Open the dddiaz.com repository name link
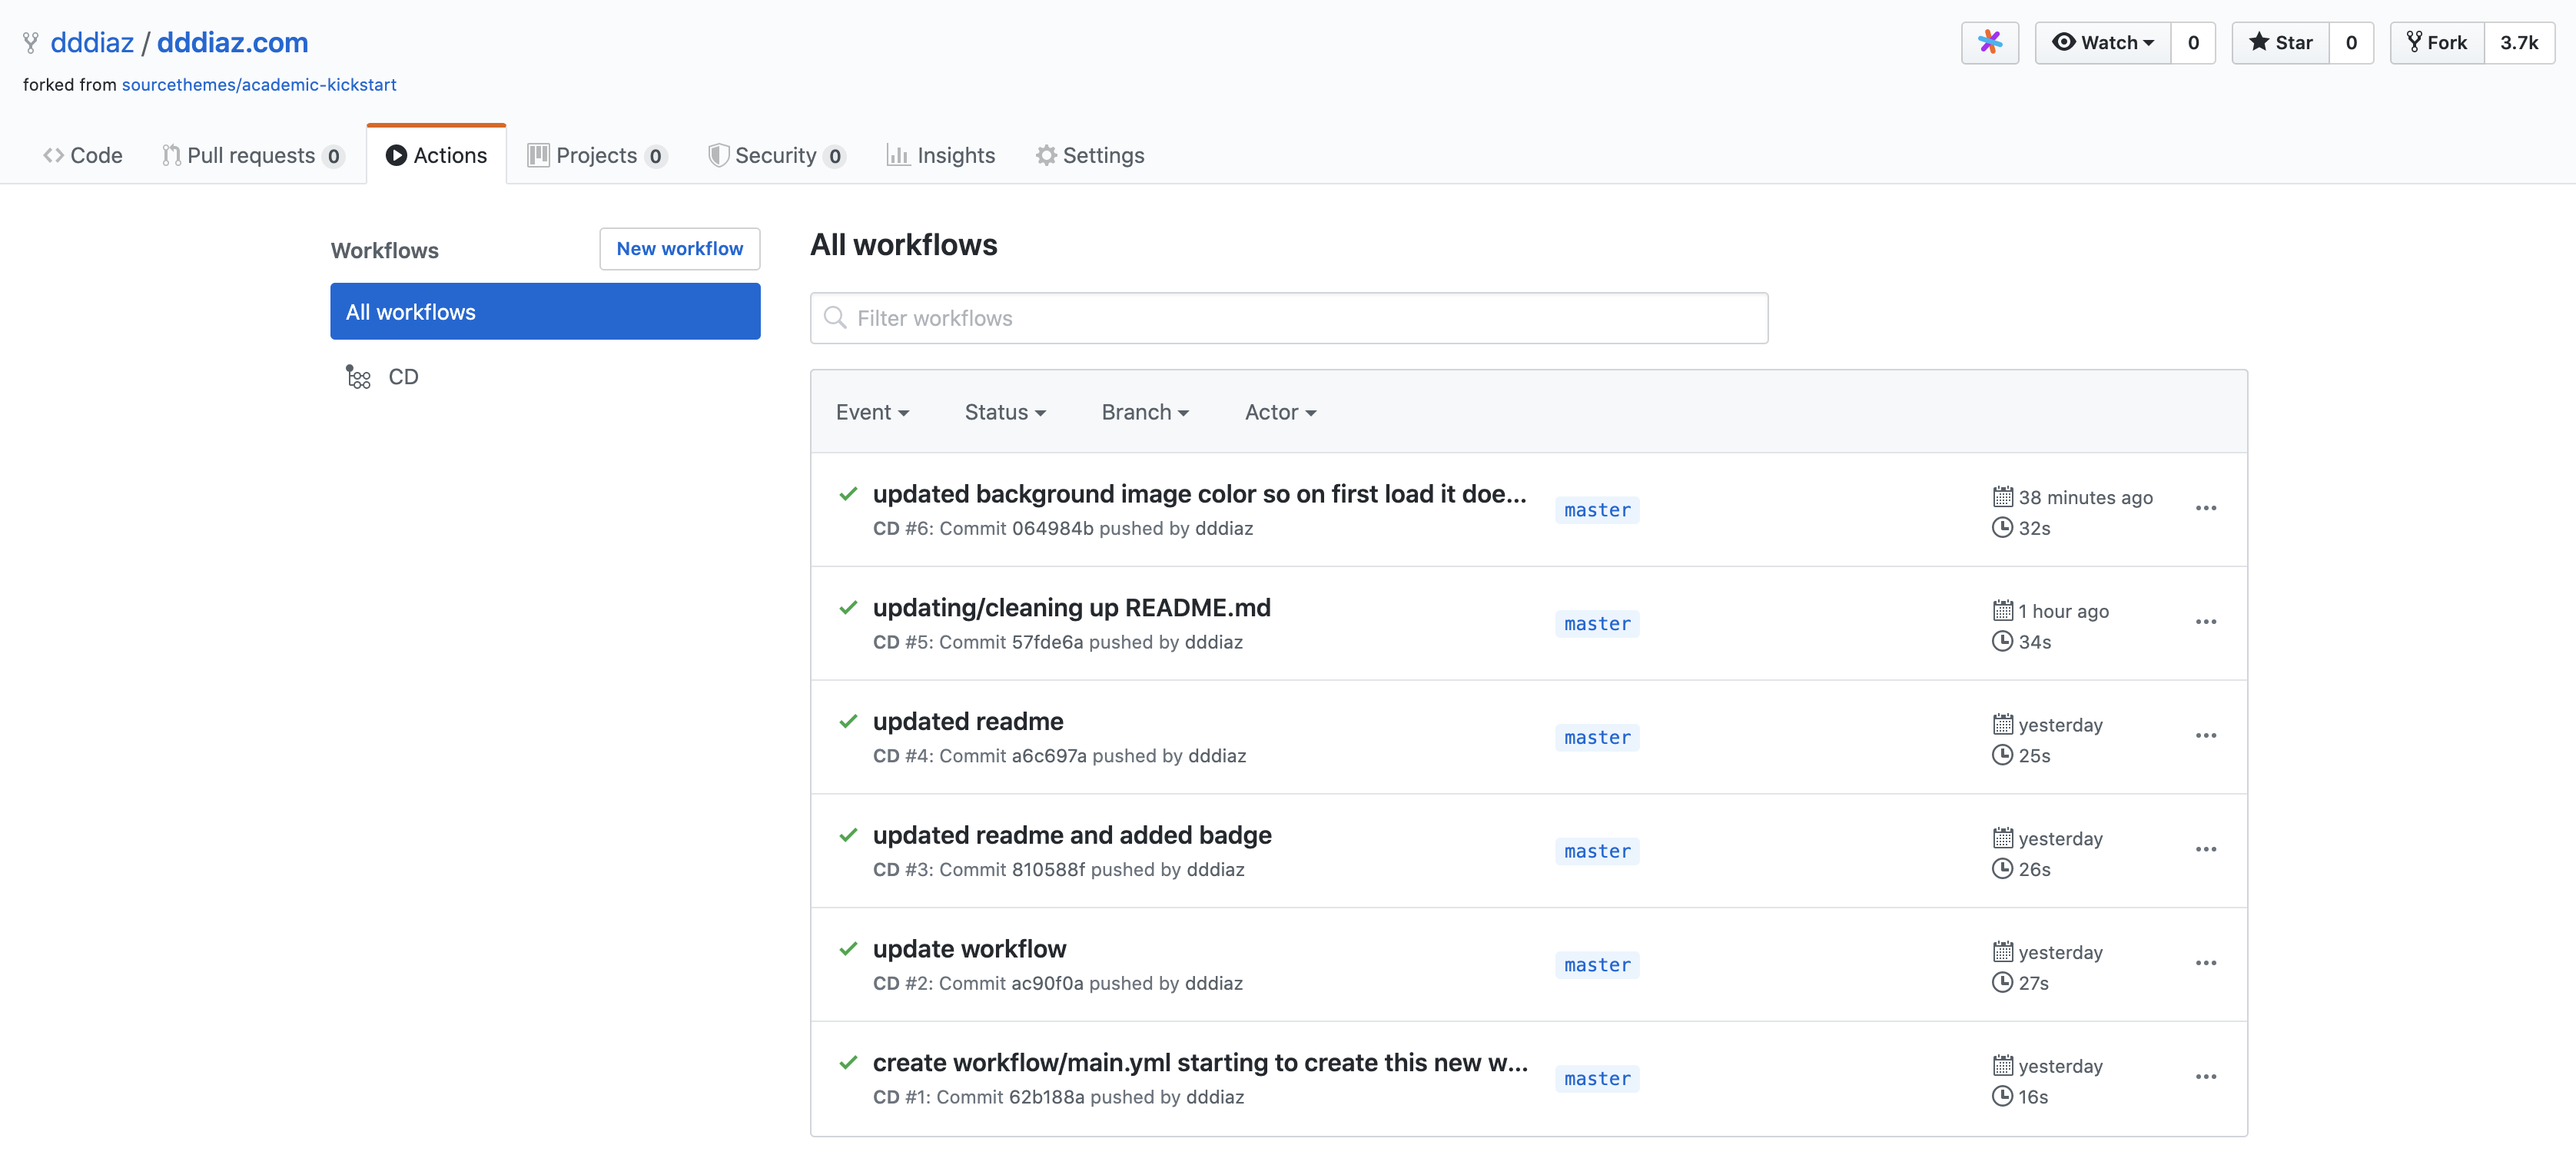The width and height of the screenshot is (2576, 1165). click(232, 42)
